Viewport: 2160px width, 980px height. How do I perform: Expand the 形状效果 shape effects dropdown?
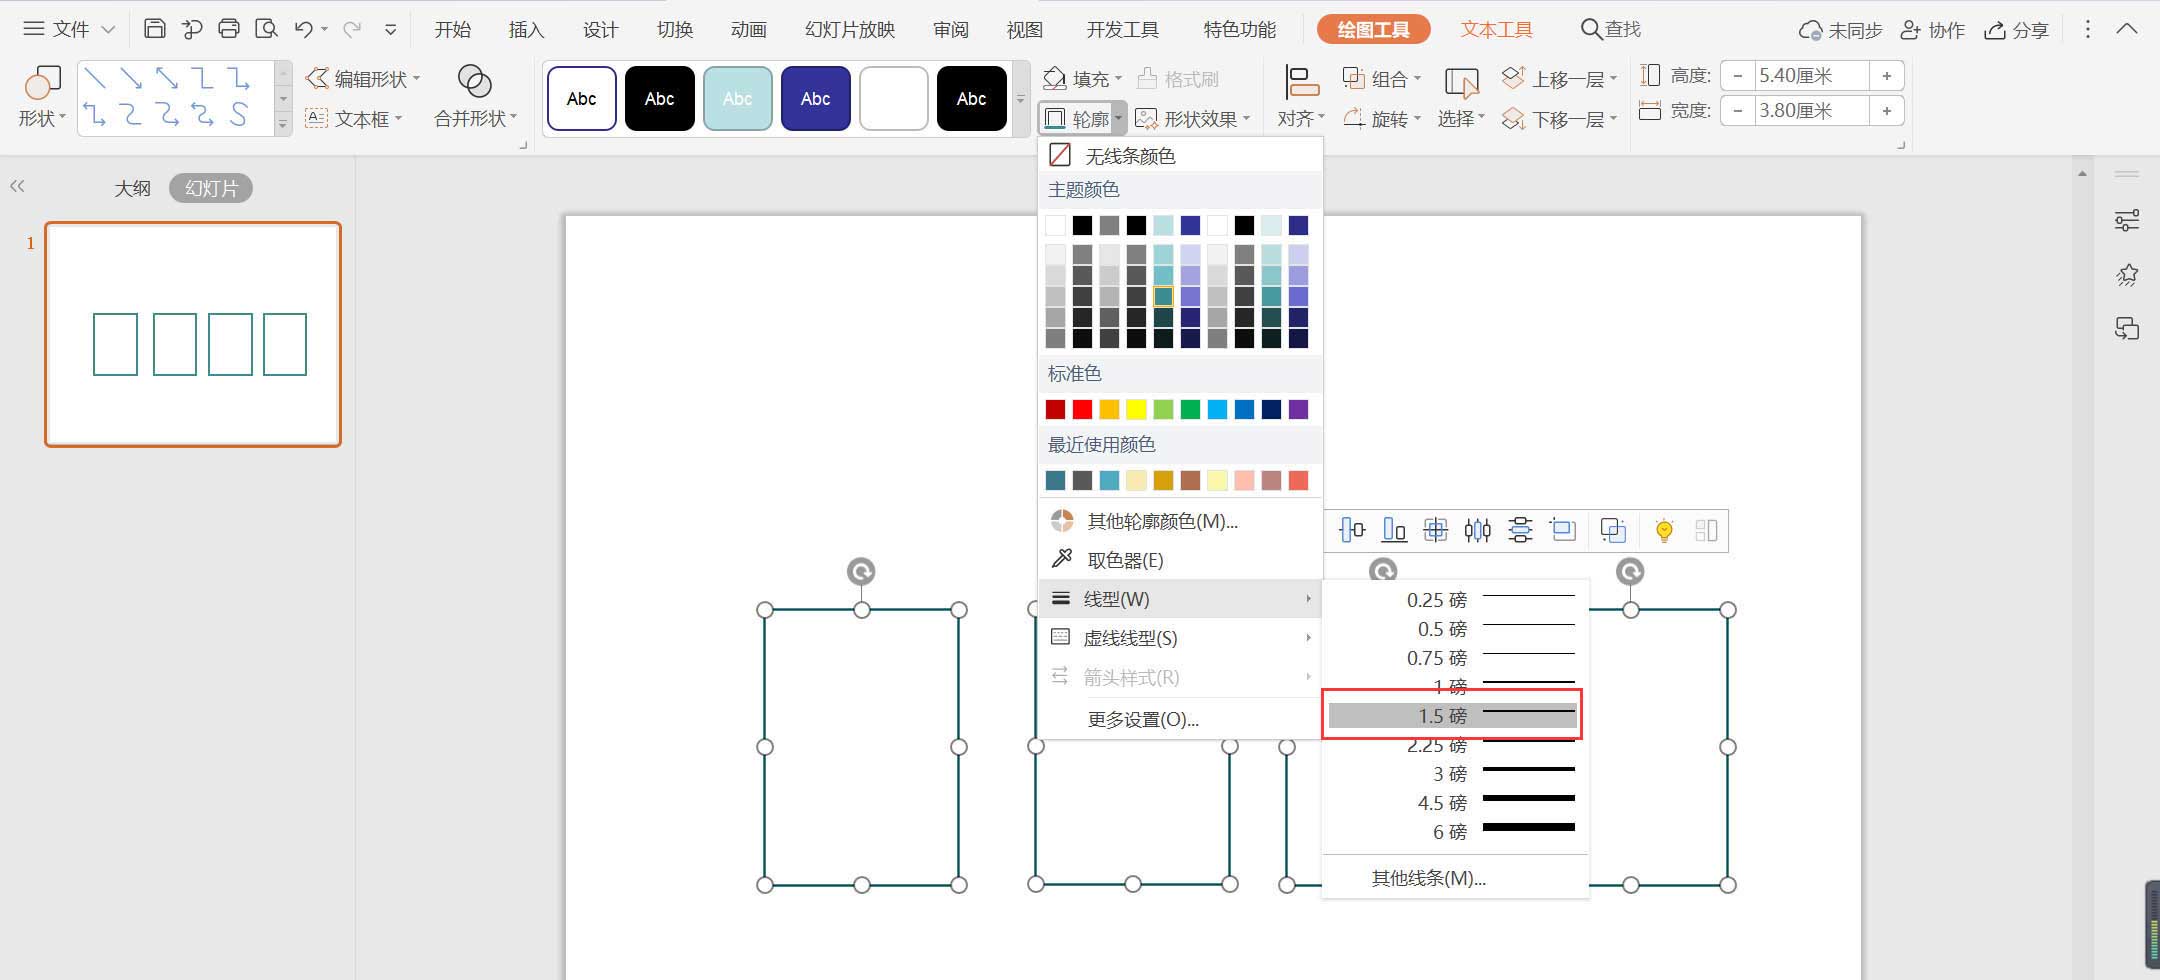(x=1193, y=119)
